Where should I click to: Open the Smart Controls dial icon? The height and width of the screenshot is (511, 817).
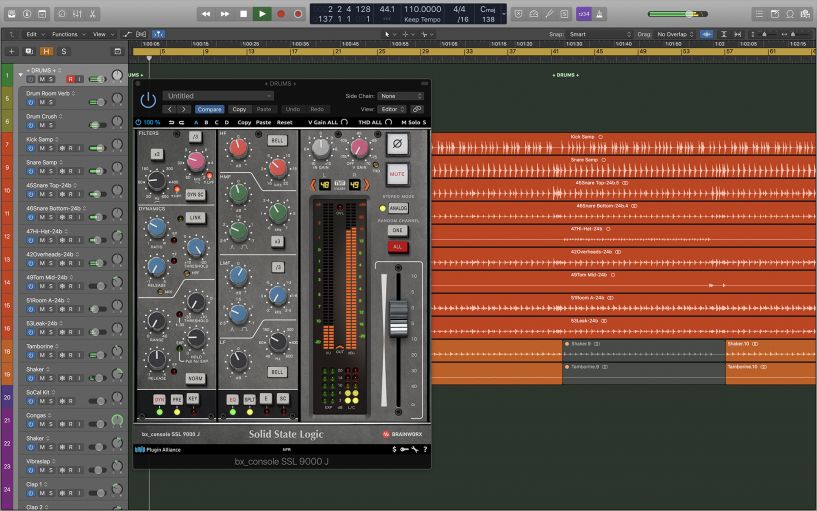click(61, 14)
